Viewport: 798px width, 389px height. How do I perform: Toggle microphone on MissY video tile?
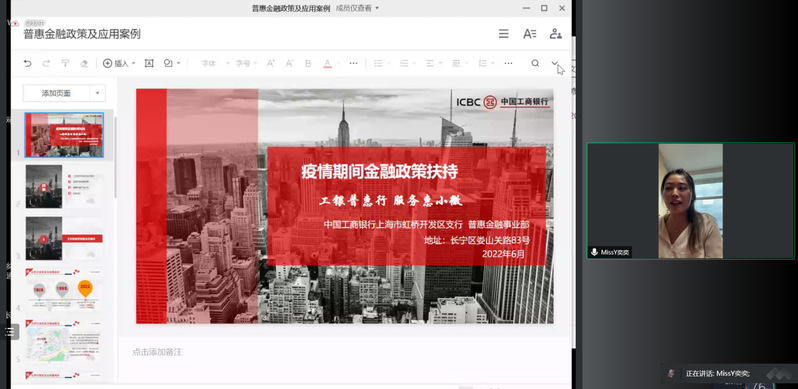pos(594,252)
